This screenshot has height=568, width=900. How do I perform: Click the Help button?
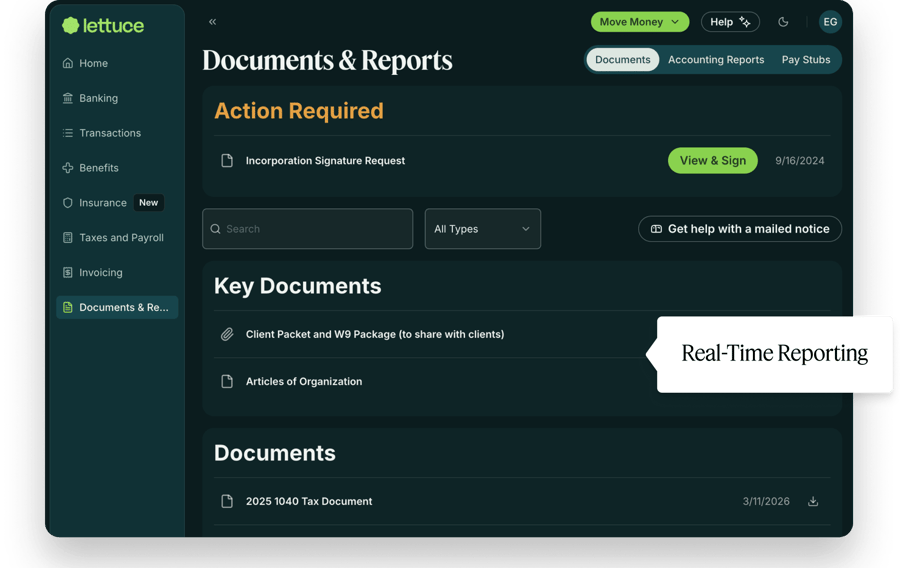pyautogui.click(x=730, y=22)
